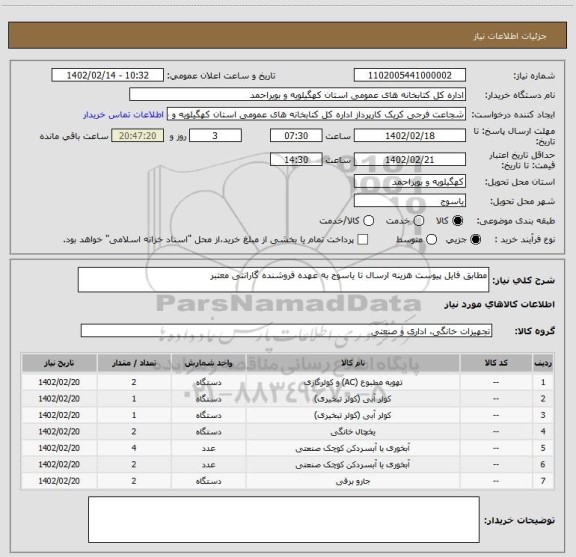Click the buyer organization name field

297,95
